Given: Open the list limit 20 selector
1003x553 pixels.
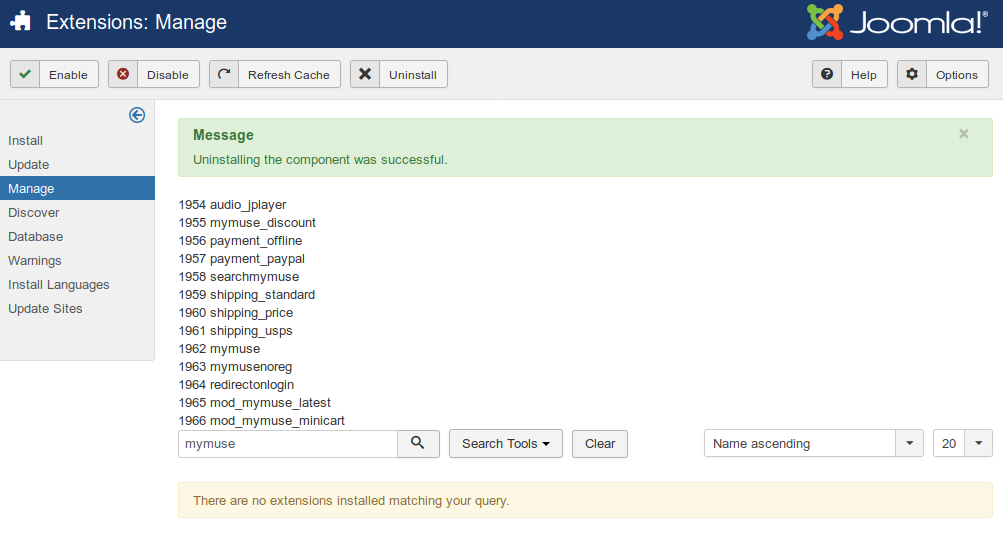Looking at the screenshot, I should 963,443.
